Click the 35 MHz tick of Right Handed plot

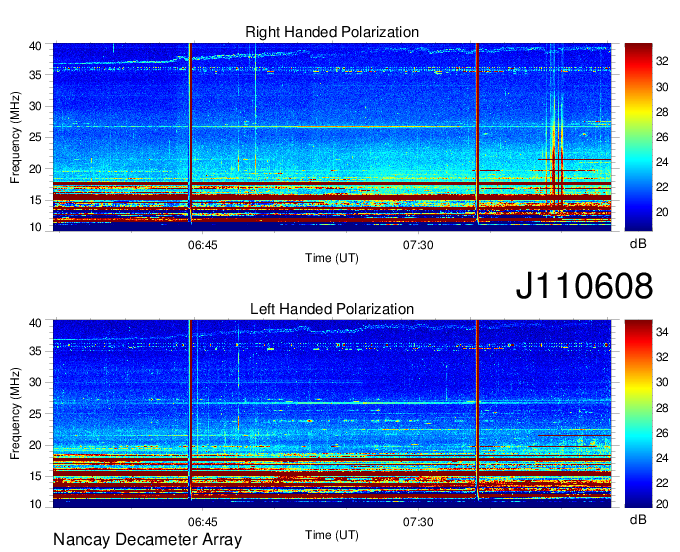(35, 75)
